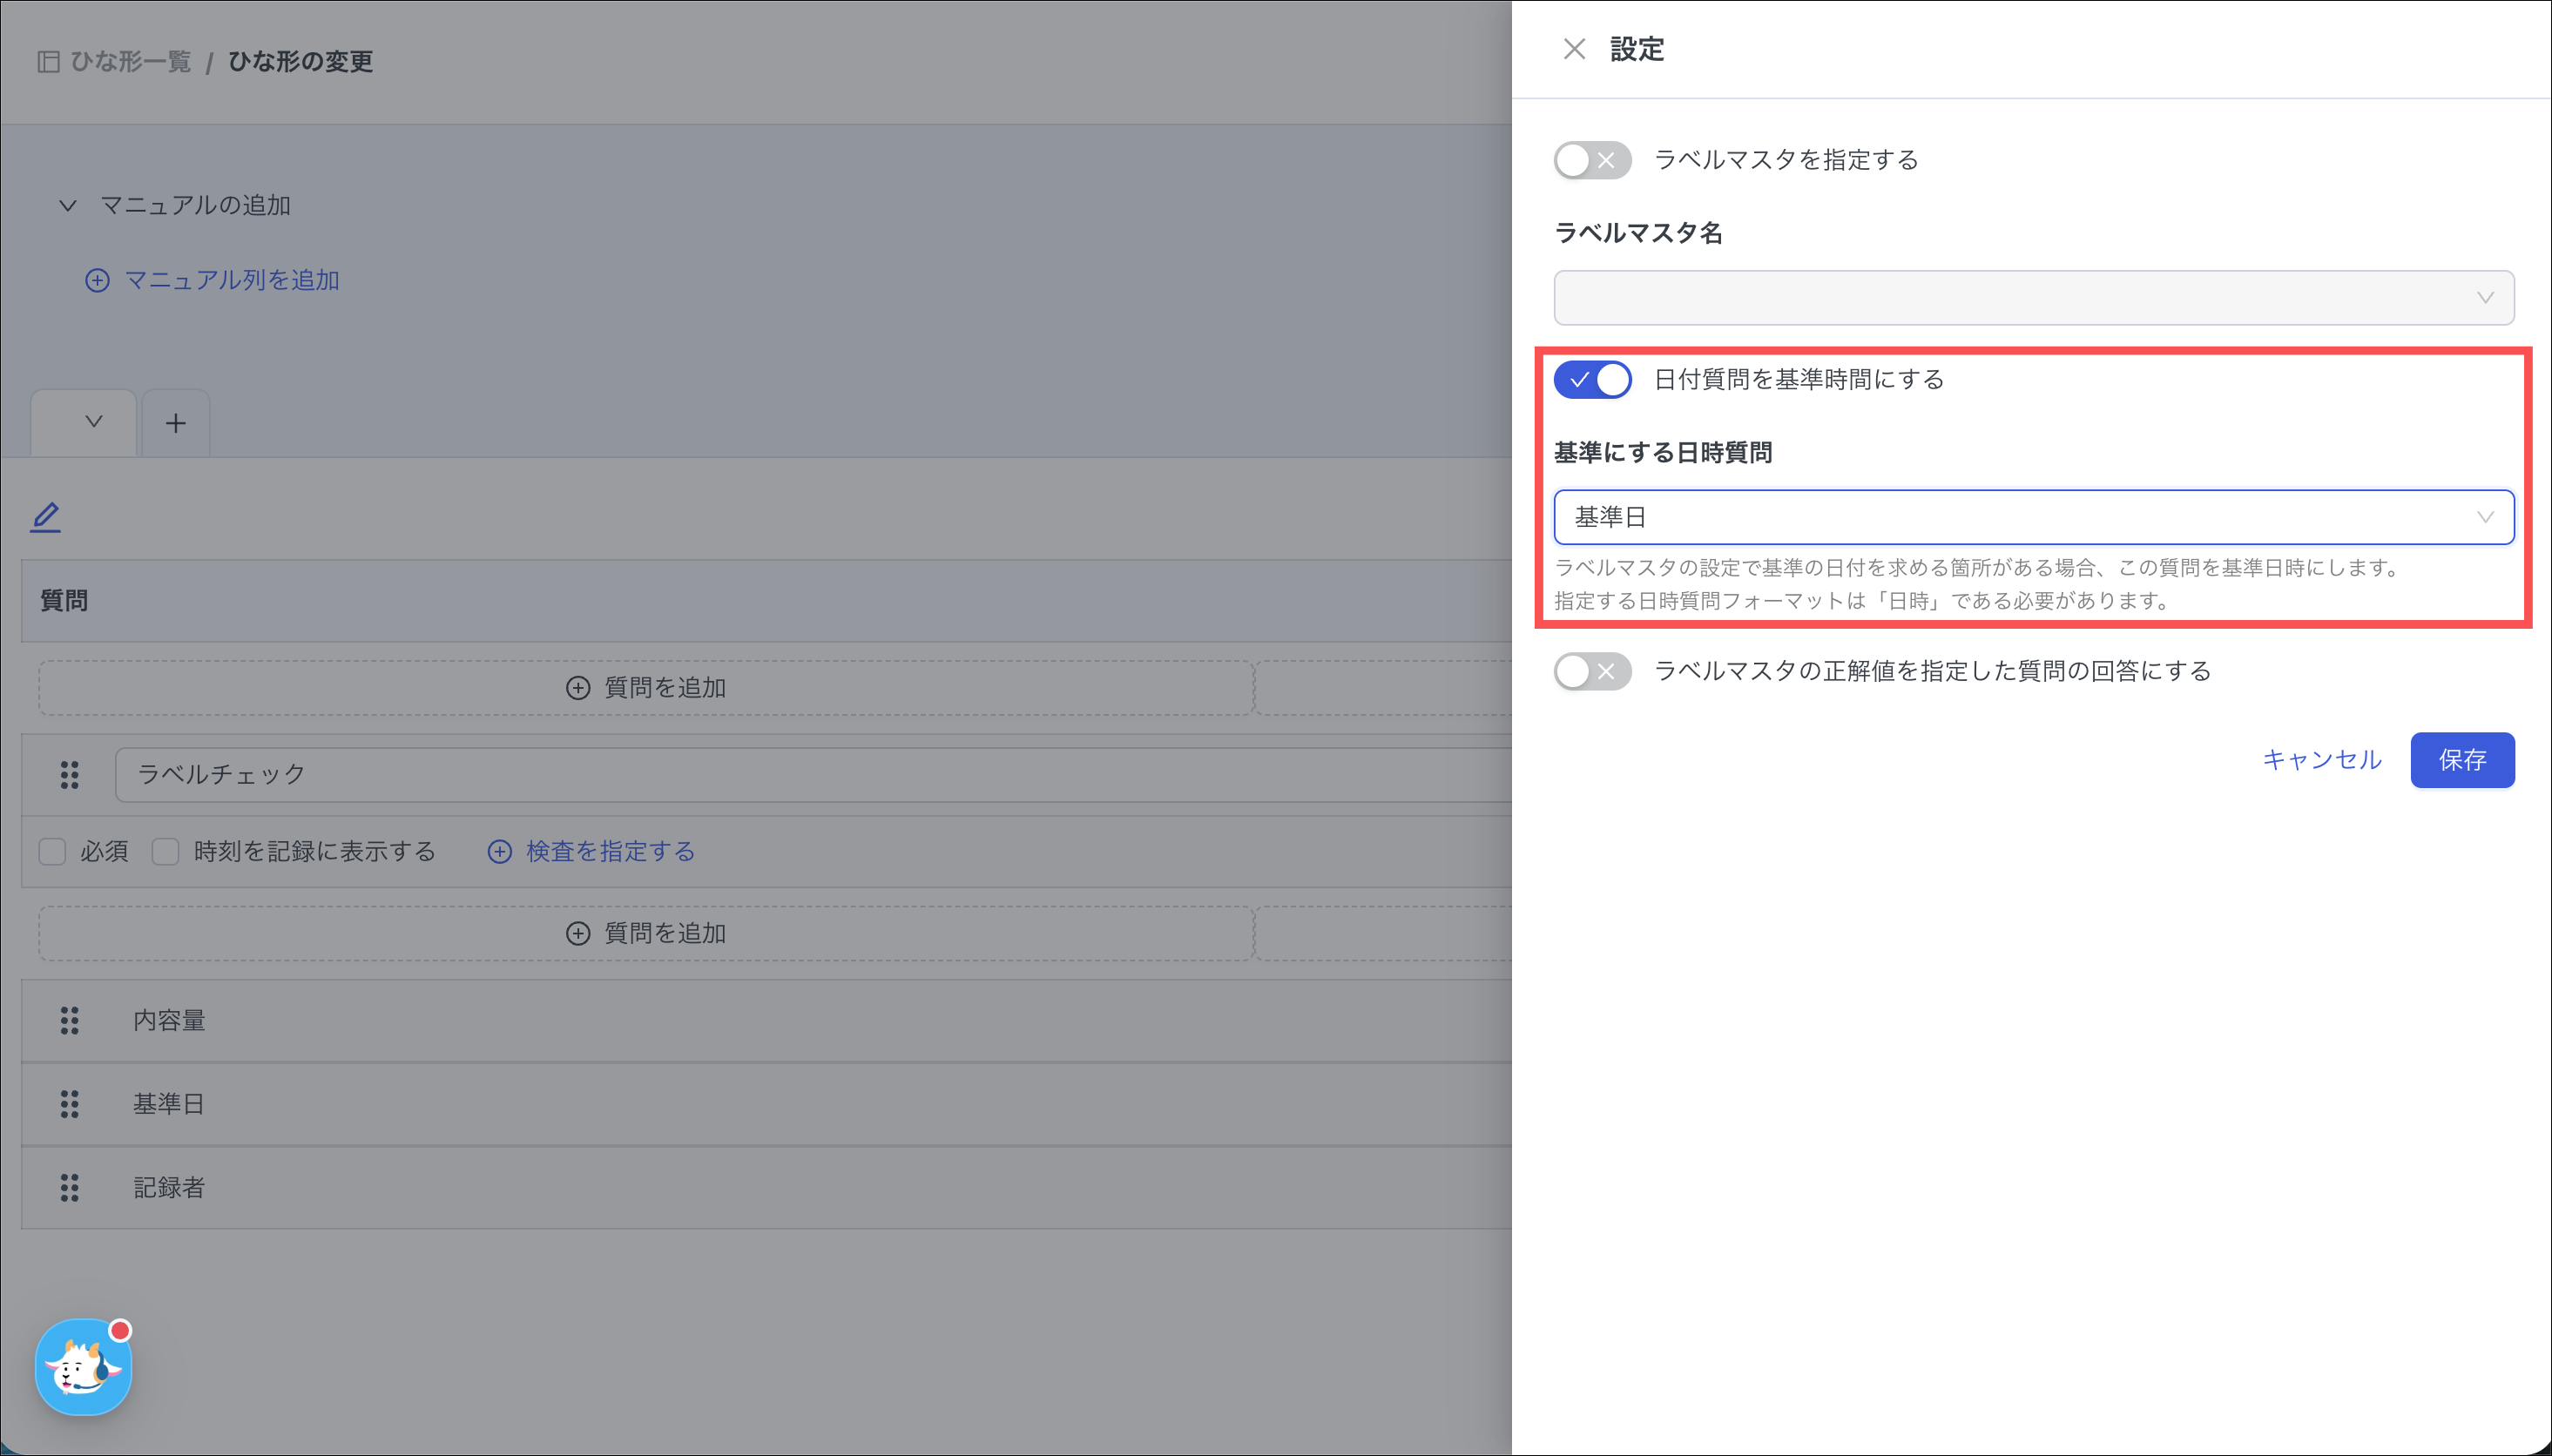Open the ラベルマスタ名 dropdown

point(2033,298)
